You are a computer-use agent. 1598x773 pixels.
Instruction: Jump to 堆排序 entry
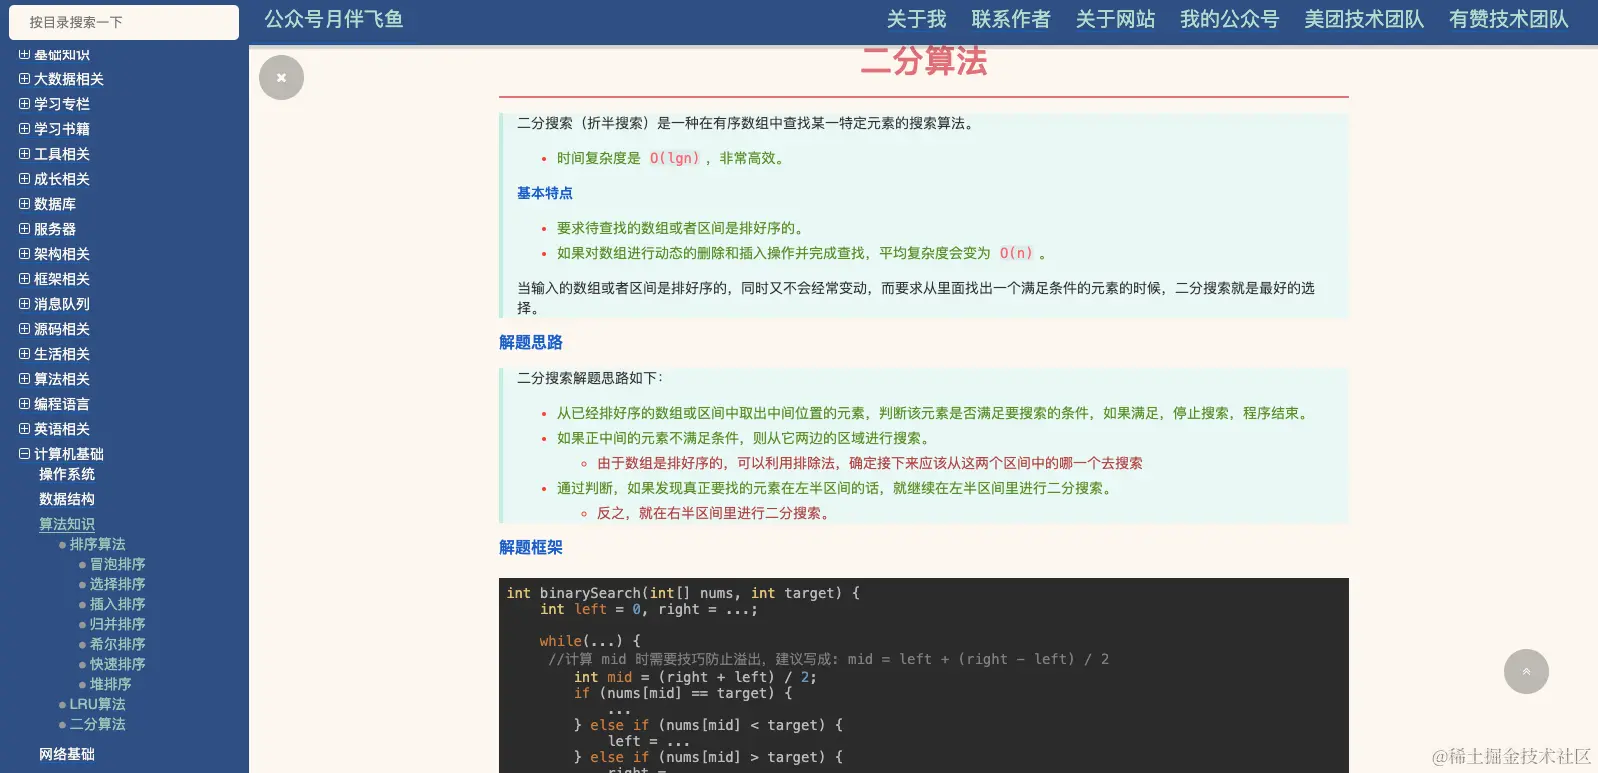tap(111, 684)
